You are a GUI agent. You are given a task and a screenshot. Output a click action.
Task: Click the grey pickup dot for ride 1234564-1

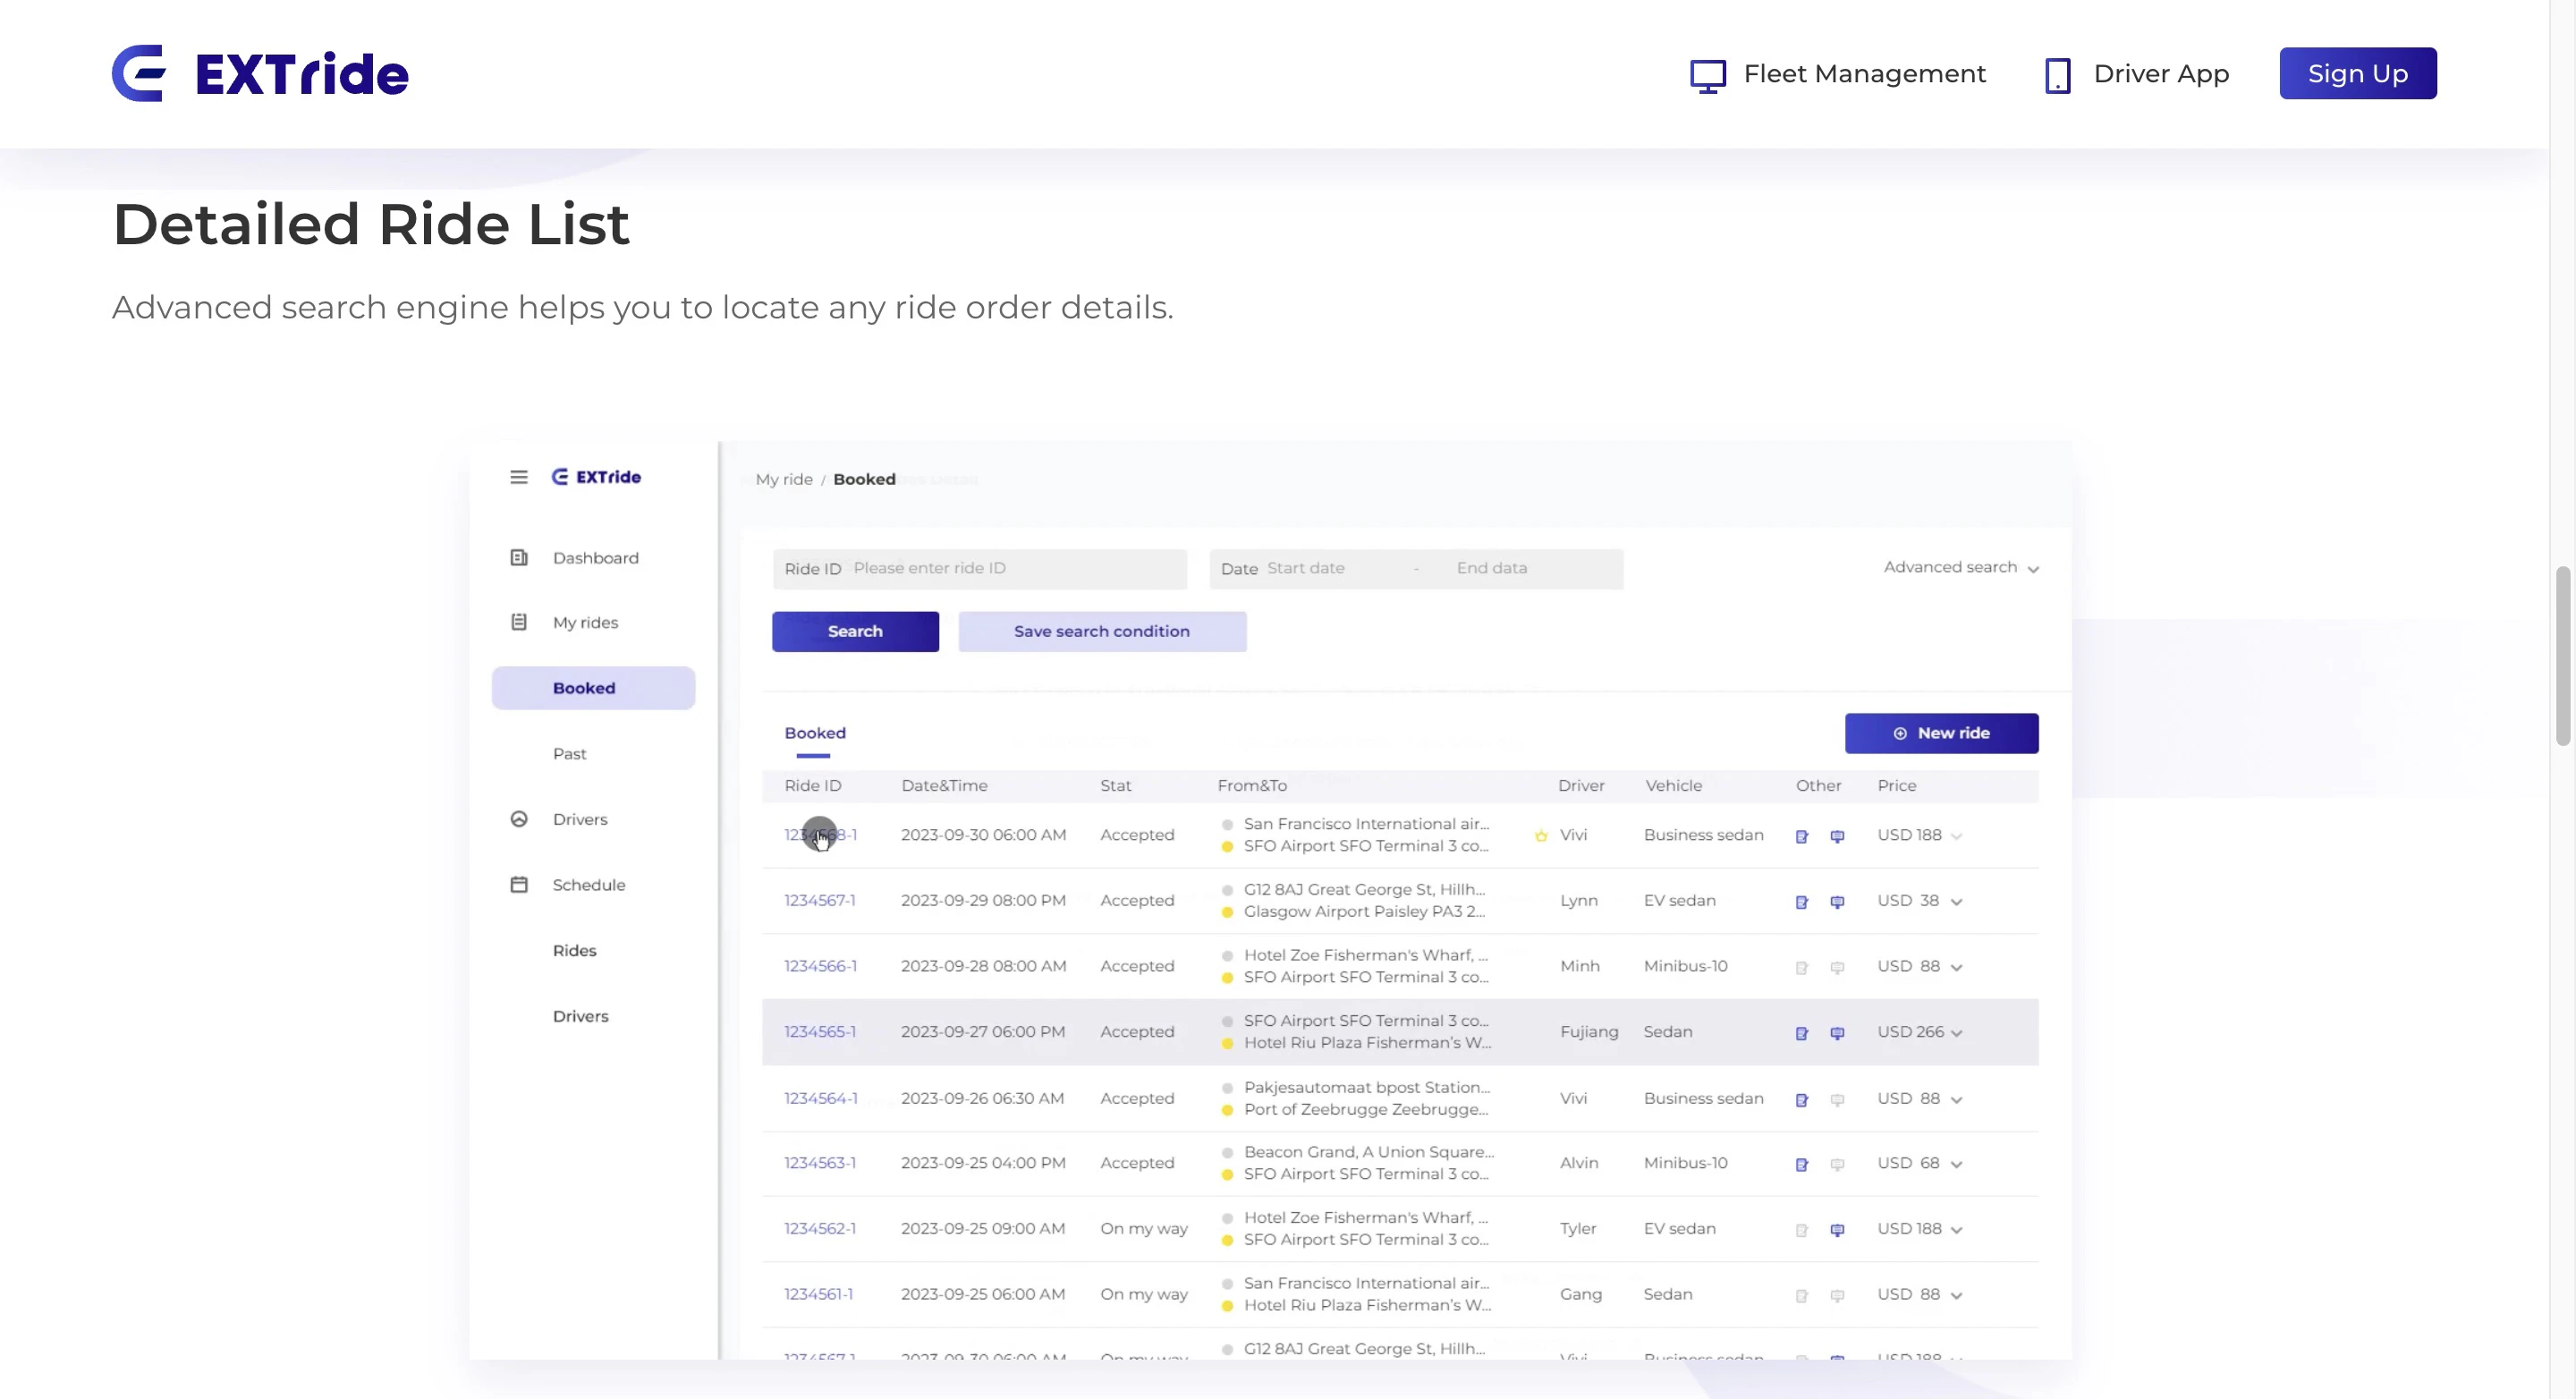point(1227,1087)
